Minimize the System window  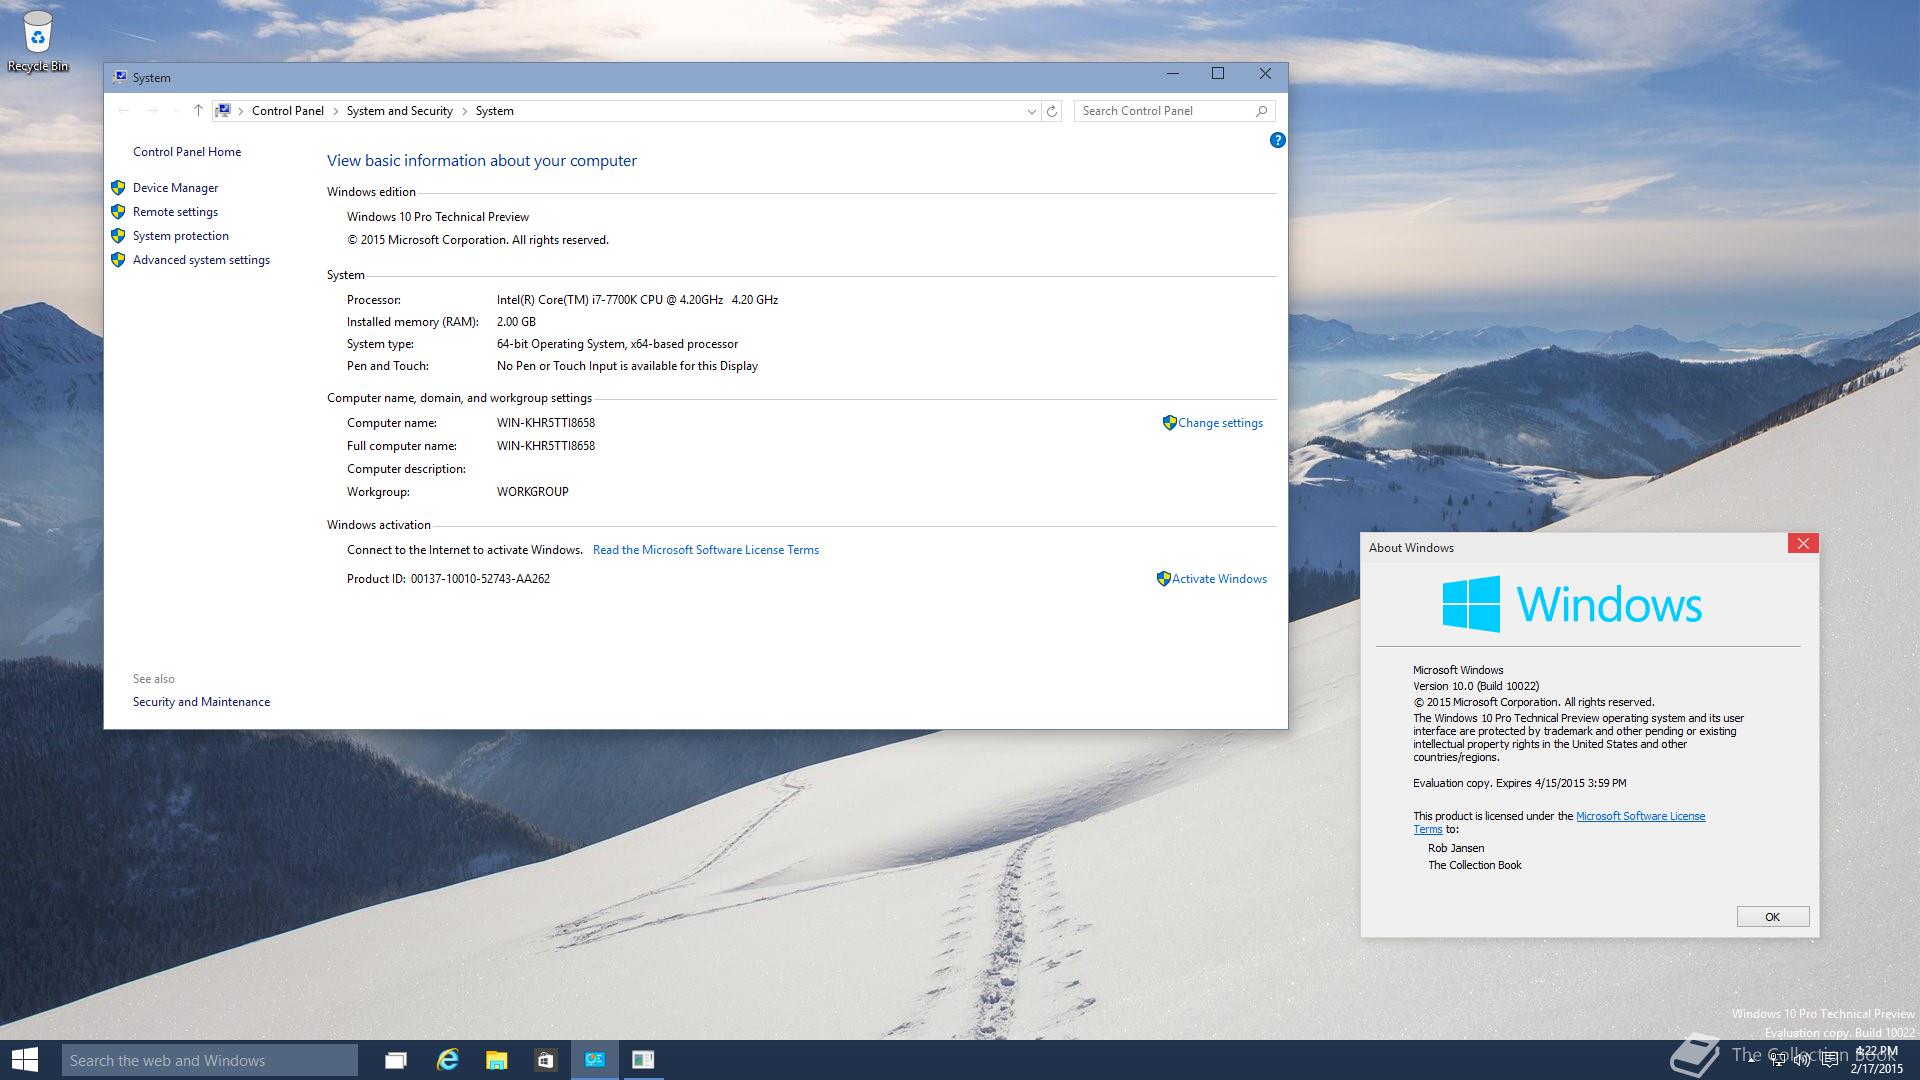(1173, 73)
